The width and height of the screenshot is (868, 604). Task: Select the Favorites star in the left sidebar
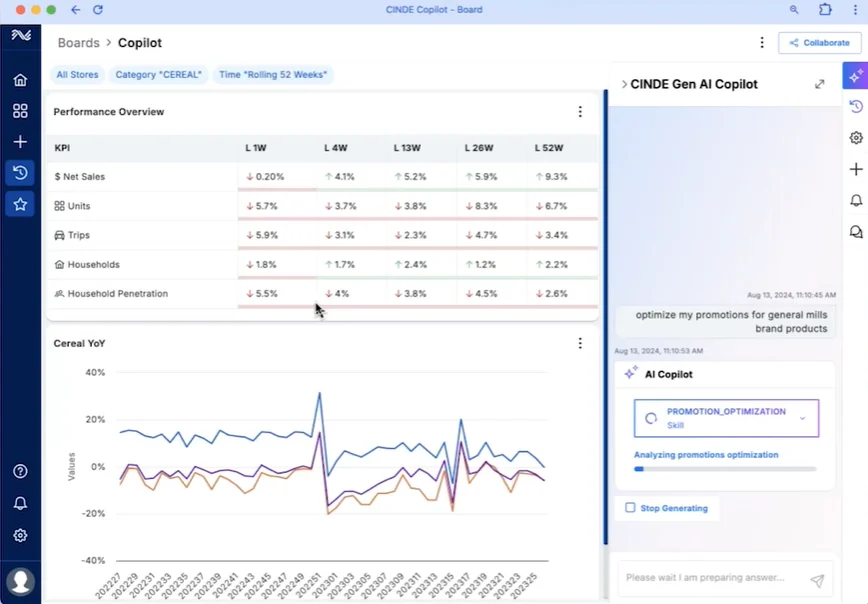pyautogui.click(x=20, y=204)
